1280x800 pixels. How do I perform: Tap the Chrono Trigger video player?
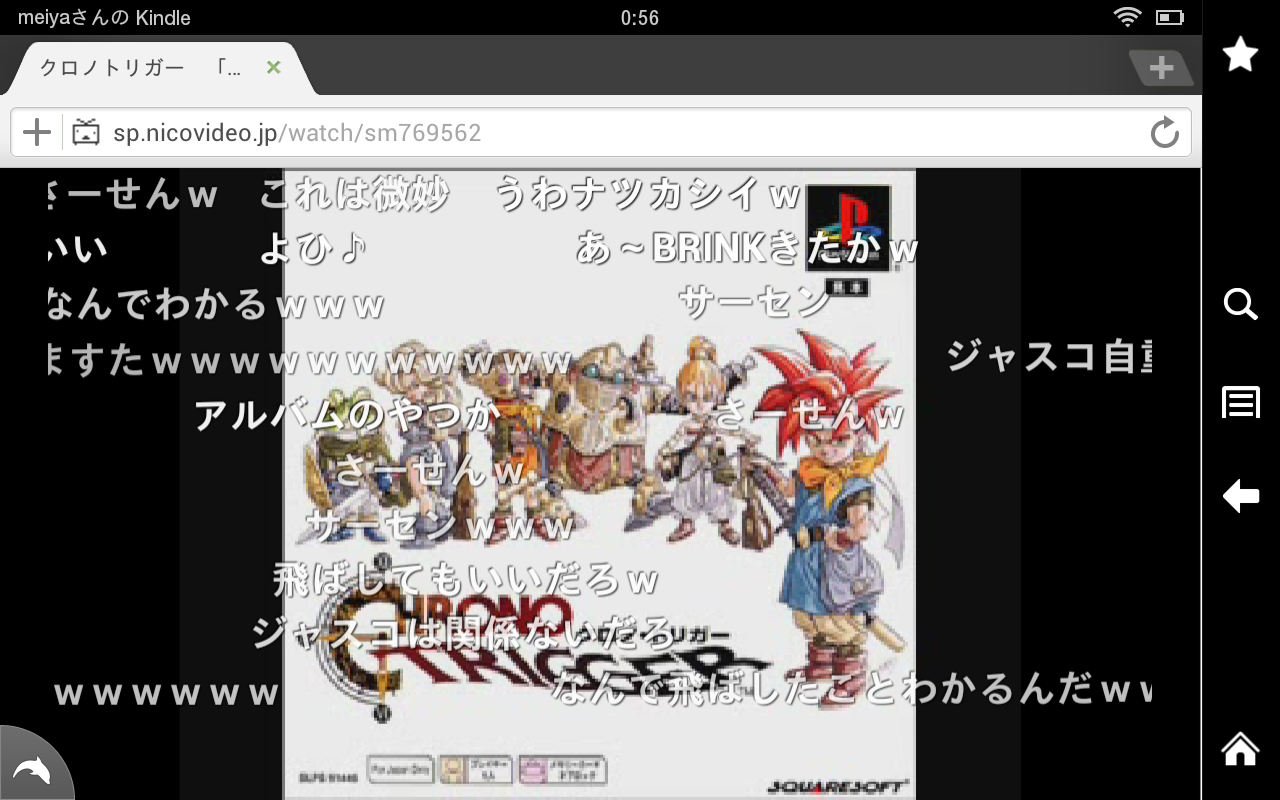(x=599, y=484)
